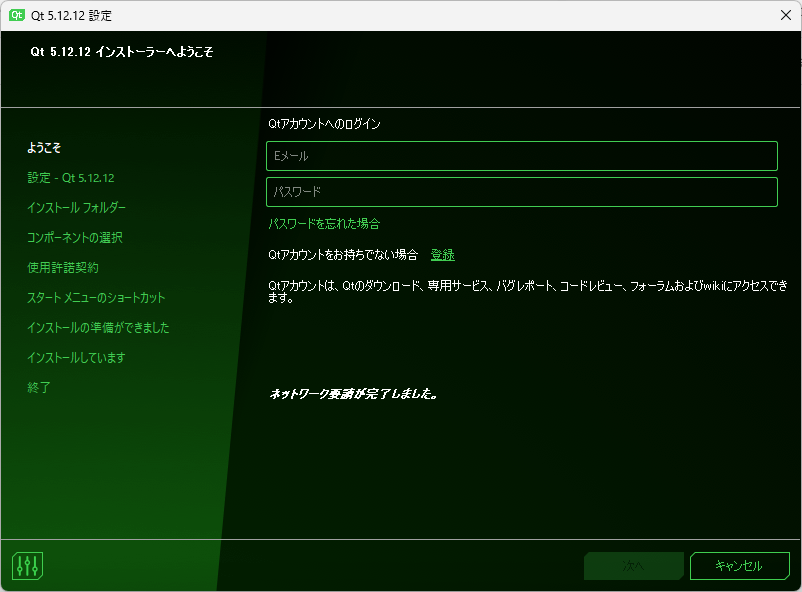Focus the Eメール input field
802x592 pixels.
pyautogui.click(x=522, y=156)
